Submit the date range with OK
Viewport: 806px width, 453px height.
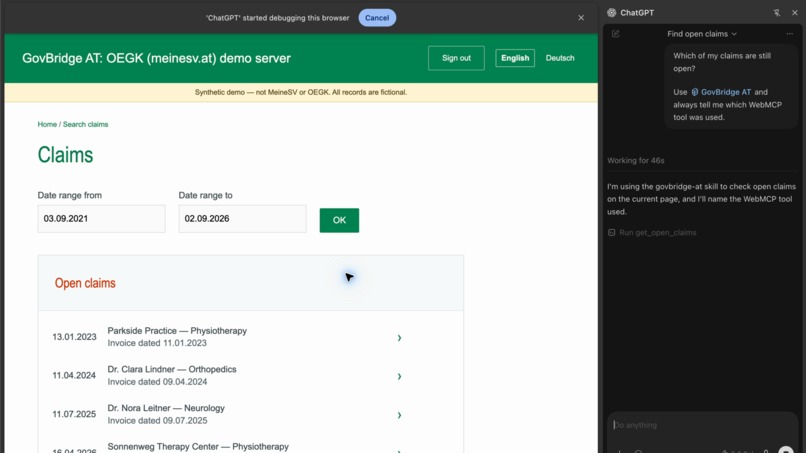click(339, 220)
